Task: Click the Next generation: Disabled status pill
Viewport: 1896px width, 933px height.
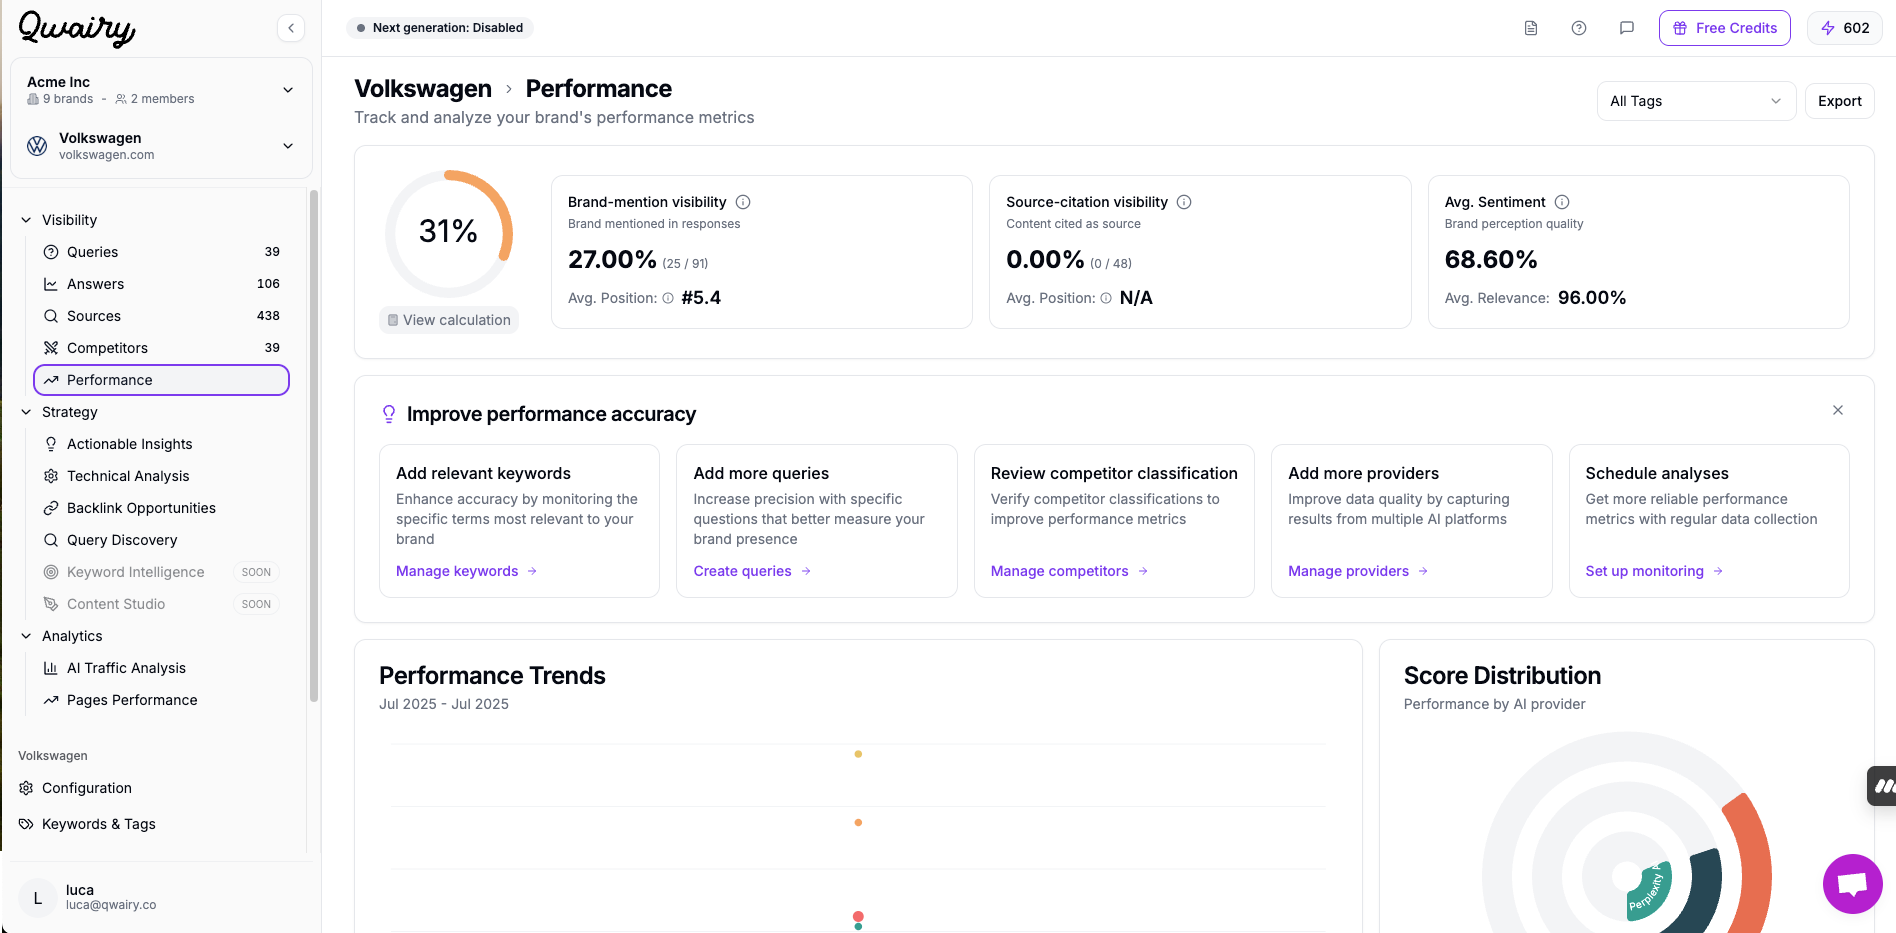Action: [x=440, y=28]
